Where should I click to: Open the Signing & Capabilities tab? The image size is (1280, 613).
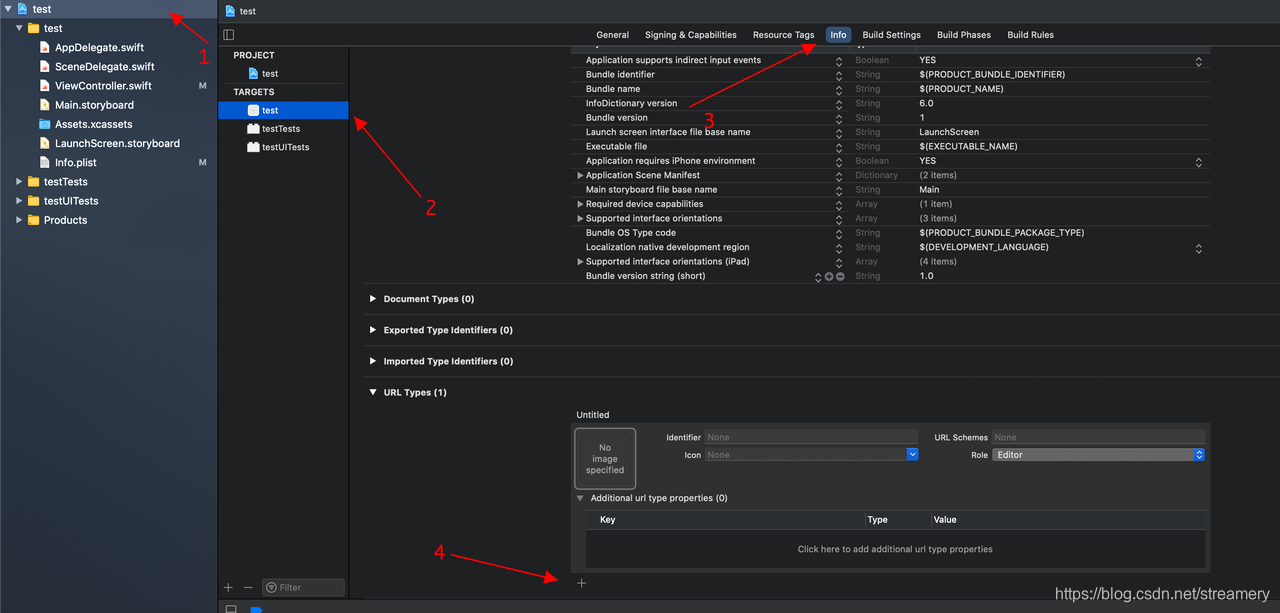691,35
